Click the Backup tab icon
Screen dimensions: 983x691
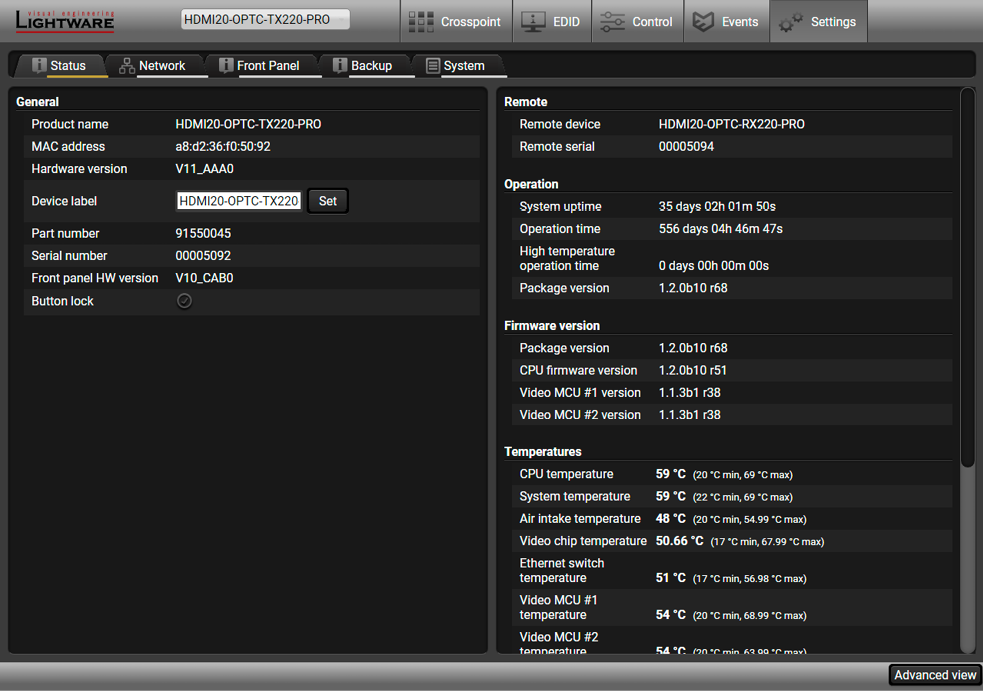click(340, 65)
